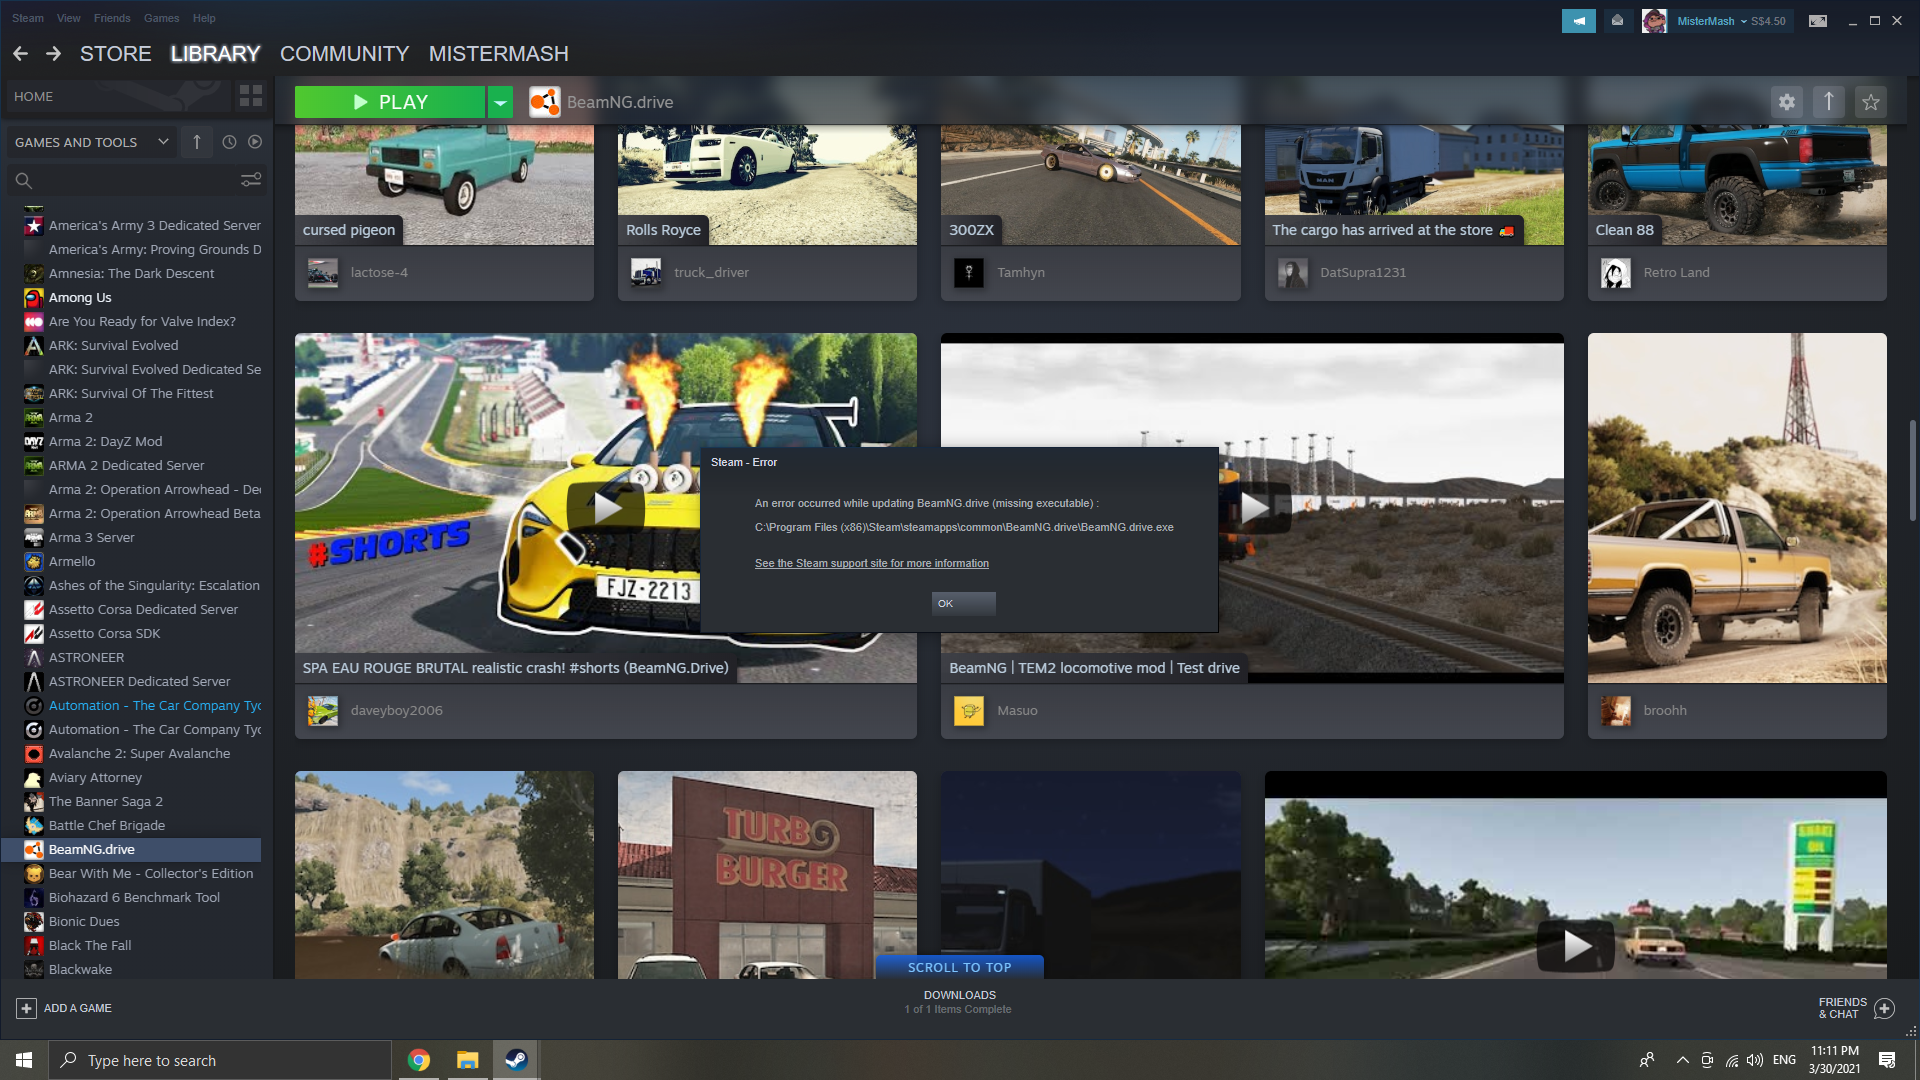This screenshot has height=1080, width=1920.
Task: Play the gas station road video
Action: pos(1576,945)
